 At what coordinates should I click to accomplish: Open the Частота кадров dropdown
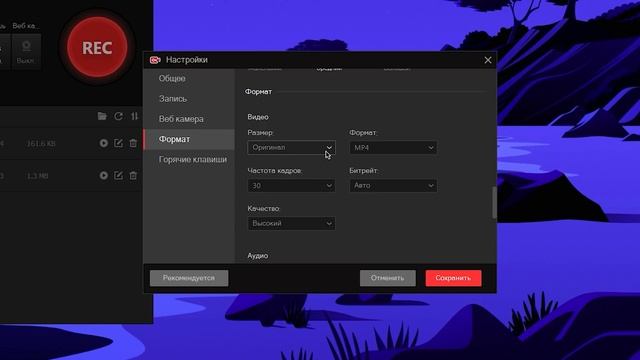(291, 185)
